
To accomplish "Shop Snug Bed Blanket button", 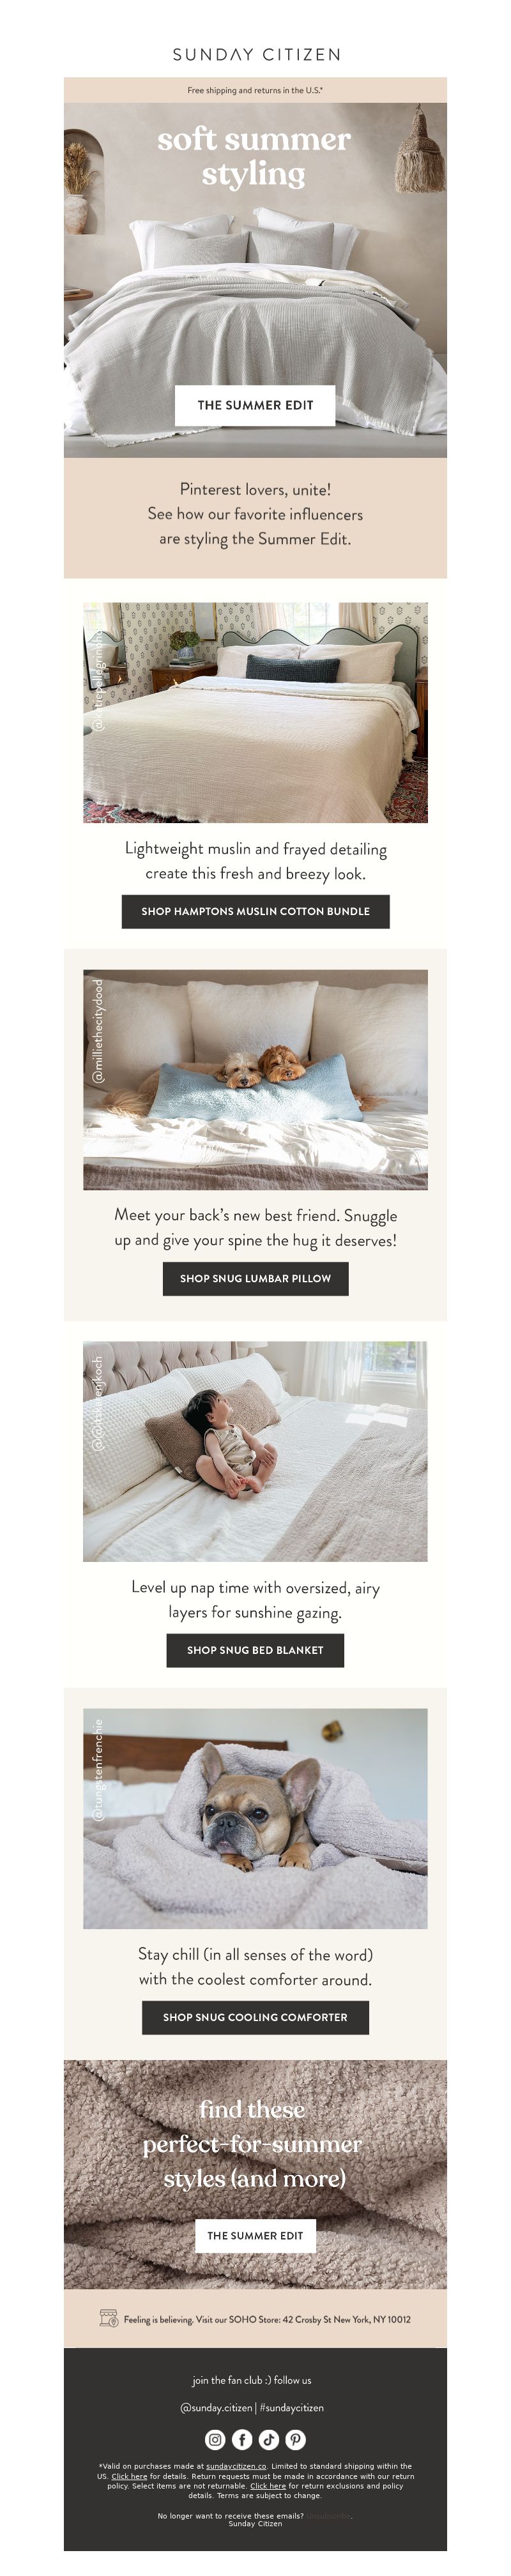I will [255, 1650].
